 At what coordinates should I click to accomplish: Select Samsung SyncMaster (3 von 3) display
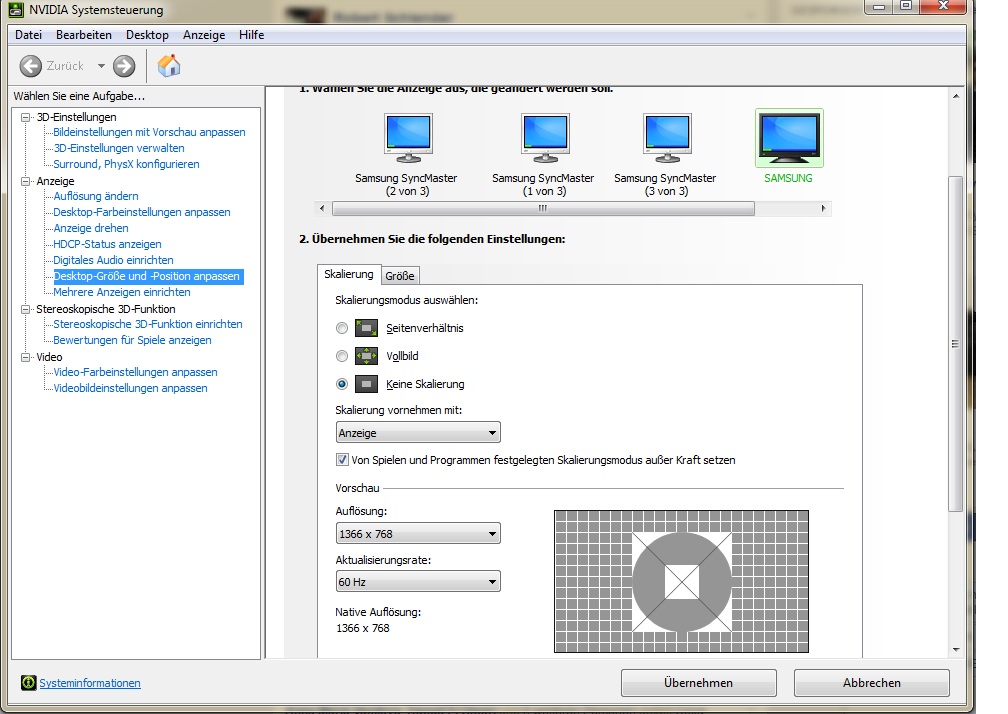coord(665,155)
